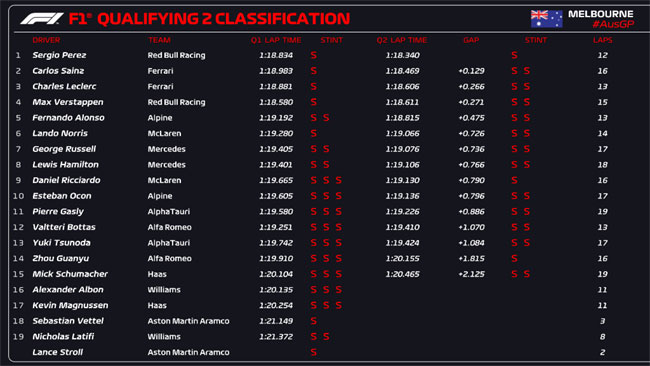Open the #AusGP hashtag link
Image resolution: width=650 pixels, height=366 pixels.
[x=613, y=24]
